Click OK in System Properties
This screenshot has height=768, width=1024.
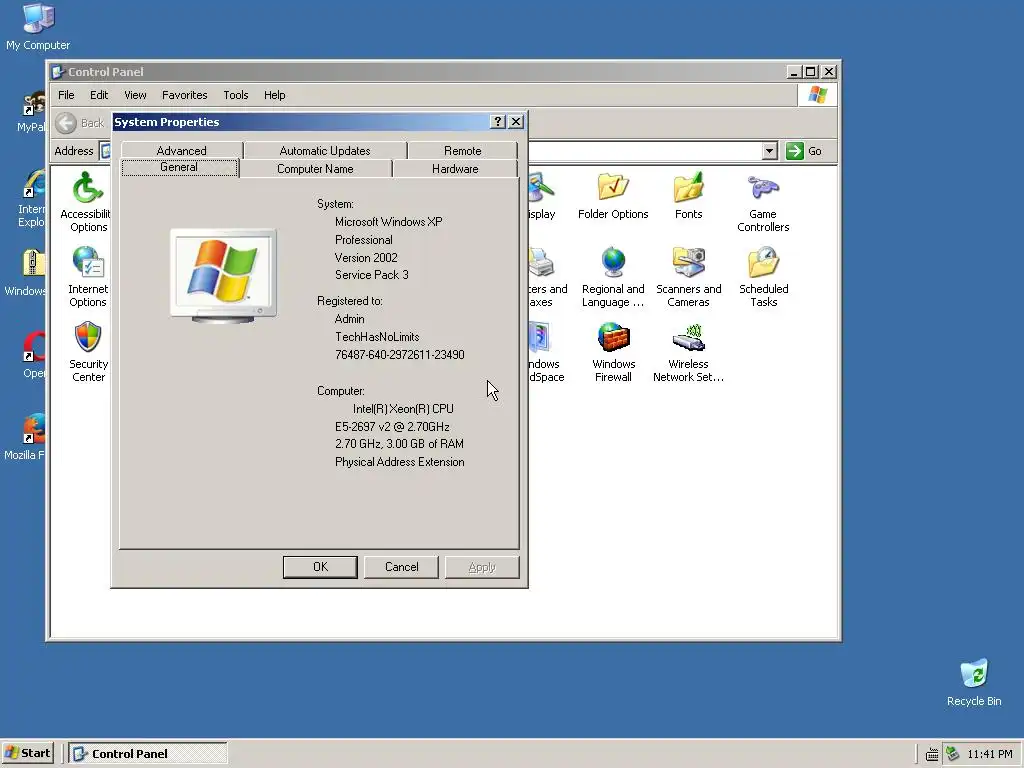coord(320,567)
